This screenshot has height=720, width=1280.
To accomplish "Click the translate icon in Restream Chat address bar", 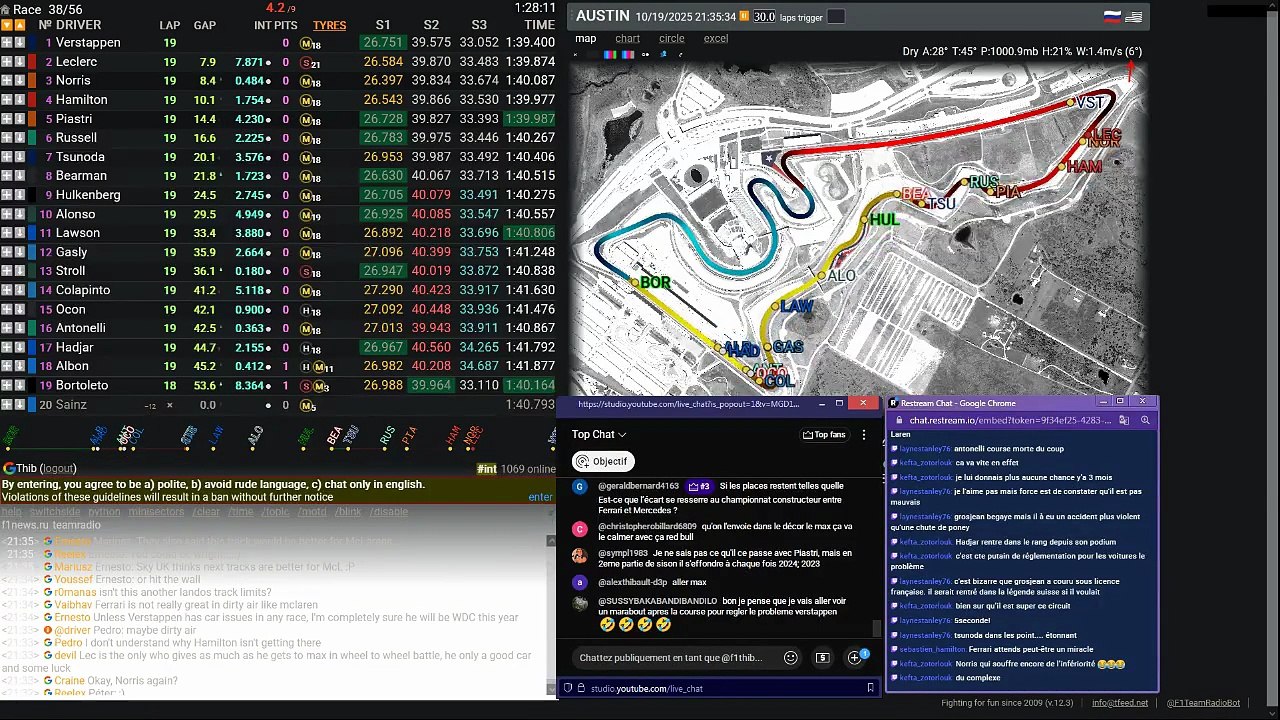I will pyautogui.click(x=1124, y=421).
